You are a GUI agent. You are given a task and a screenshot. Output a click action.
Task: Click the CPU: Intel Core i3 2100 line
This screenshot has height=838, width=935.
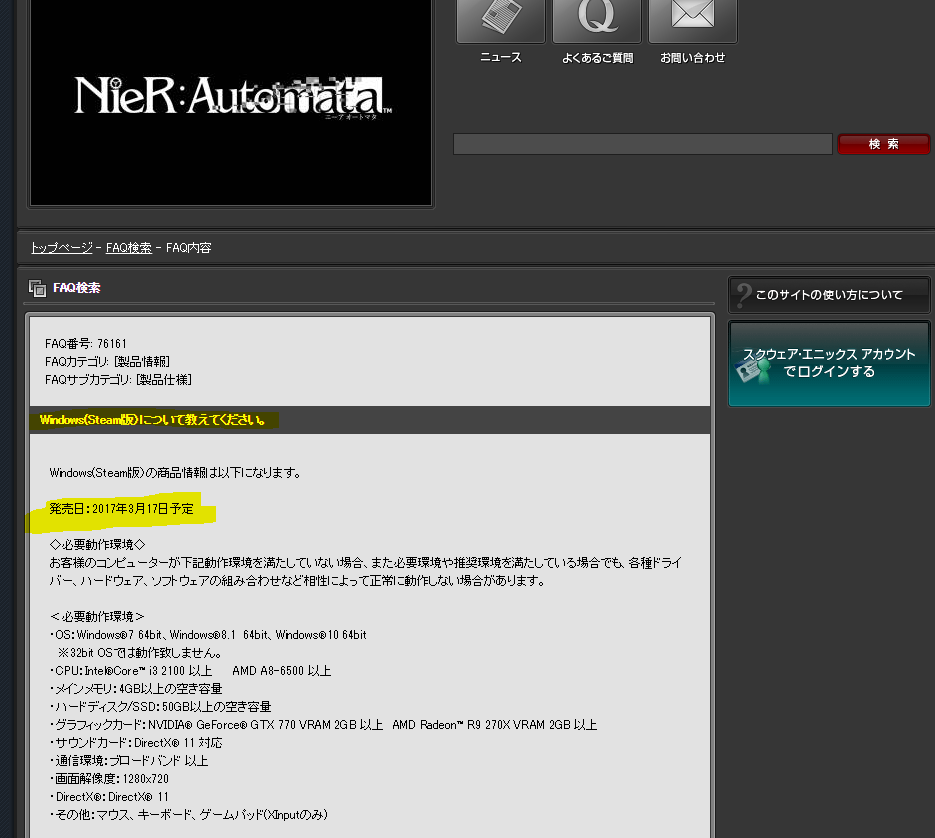[x=191, y=670]
